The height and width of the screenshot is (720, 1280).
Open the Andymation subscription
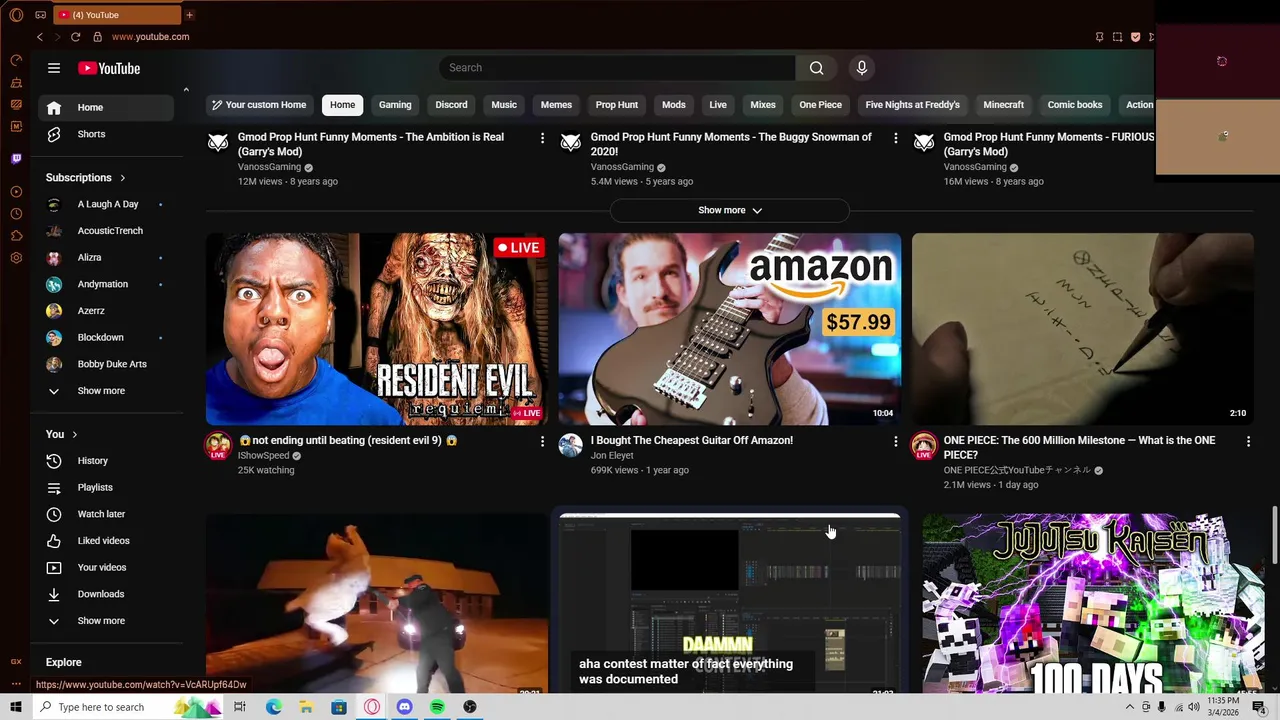coord(106,284)
